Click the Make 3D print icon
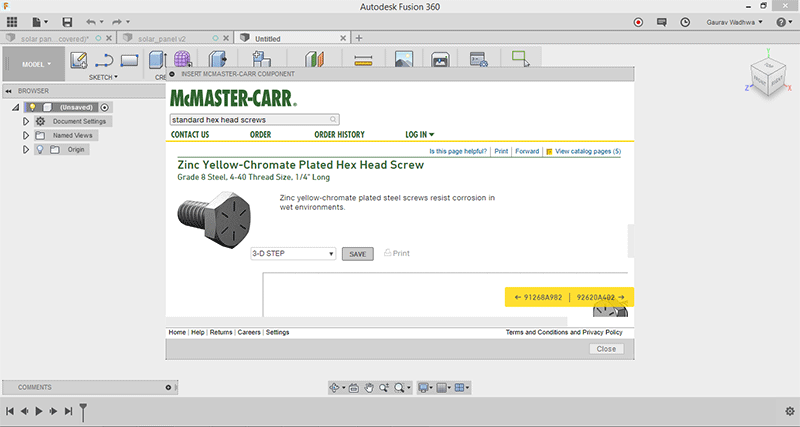Image resolution: width=800 pixels, height=427 pixels. (440, 59)
